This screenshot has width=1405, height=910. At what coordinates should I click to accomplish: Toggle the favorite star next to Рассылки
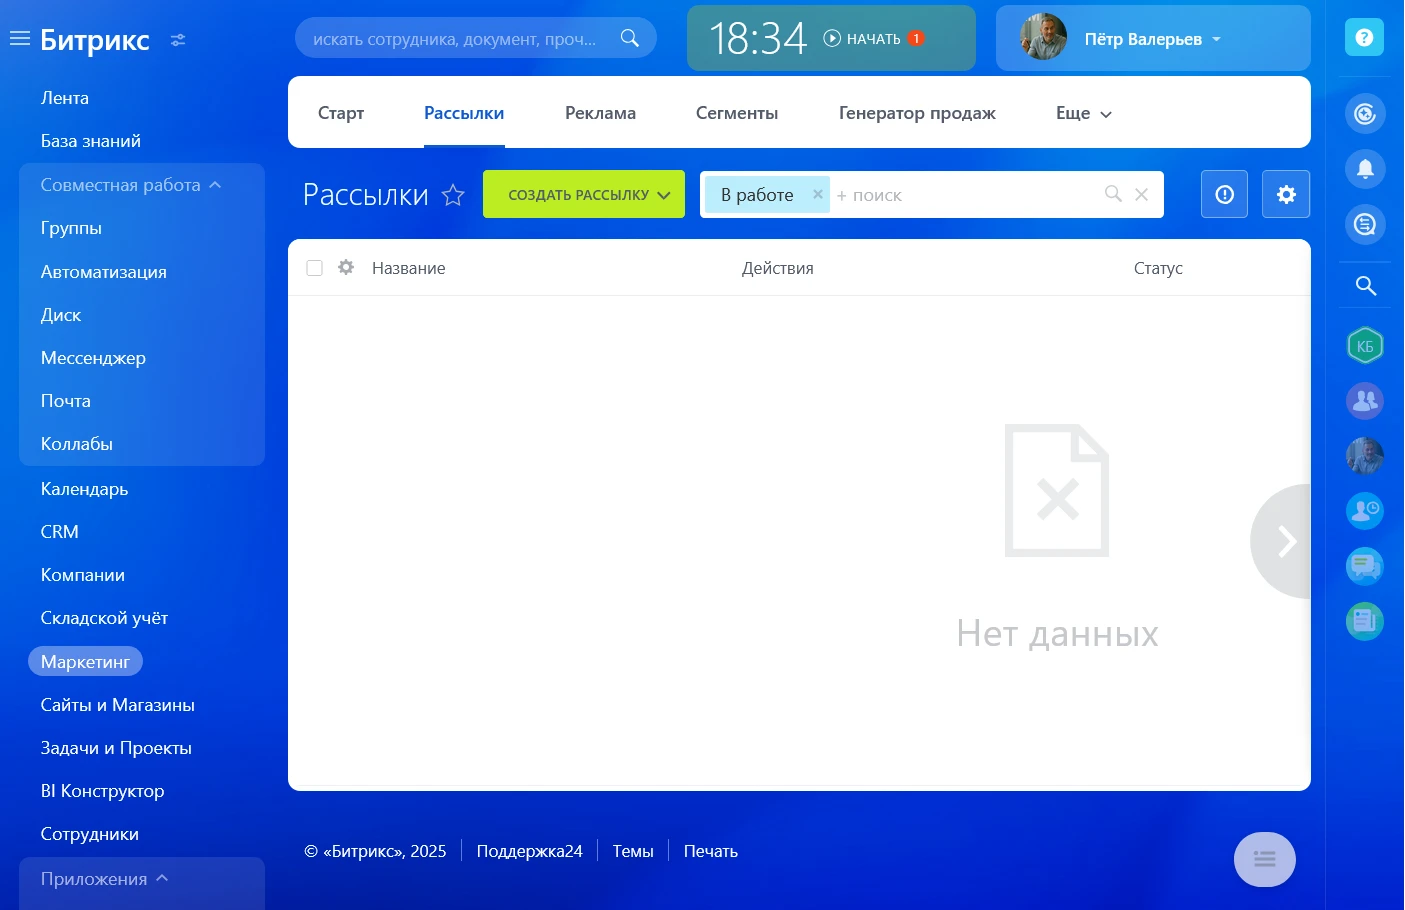pos(453,195)
